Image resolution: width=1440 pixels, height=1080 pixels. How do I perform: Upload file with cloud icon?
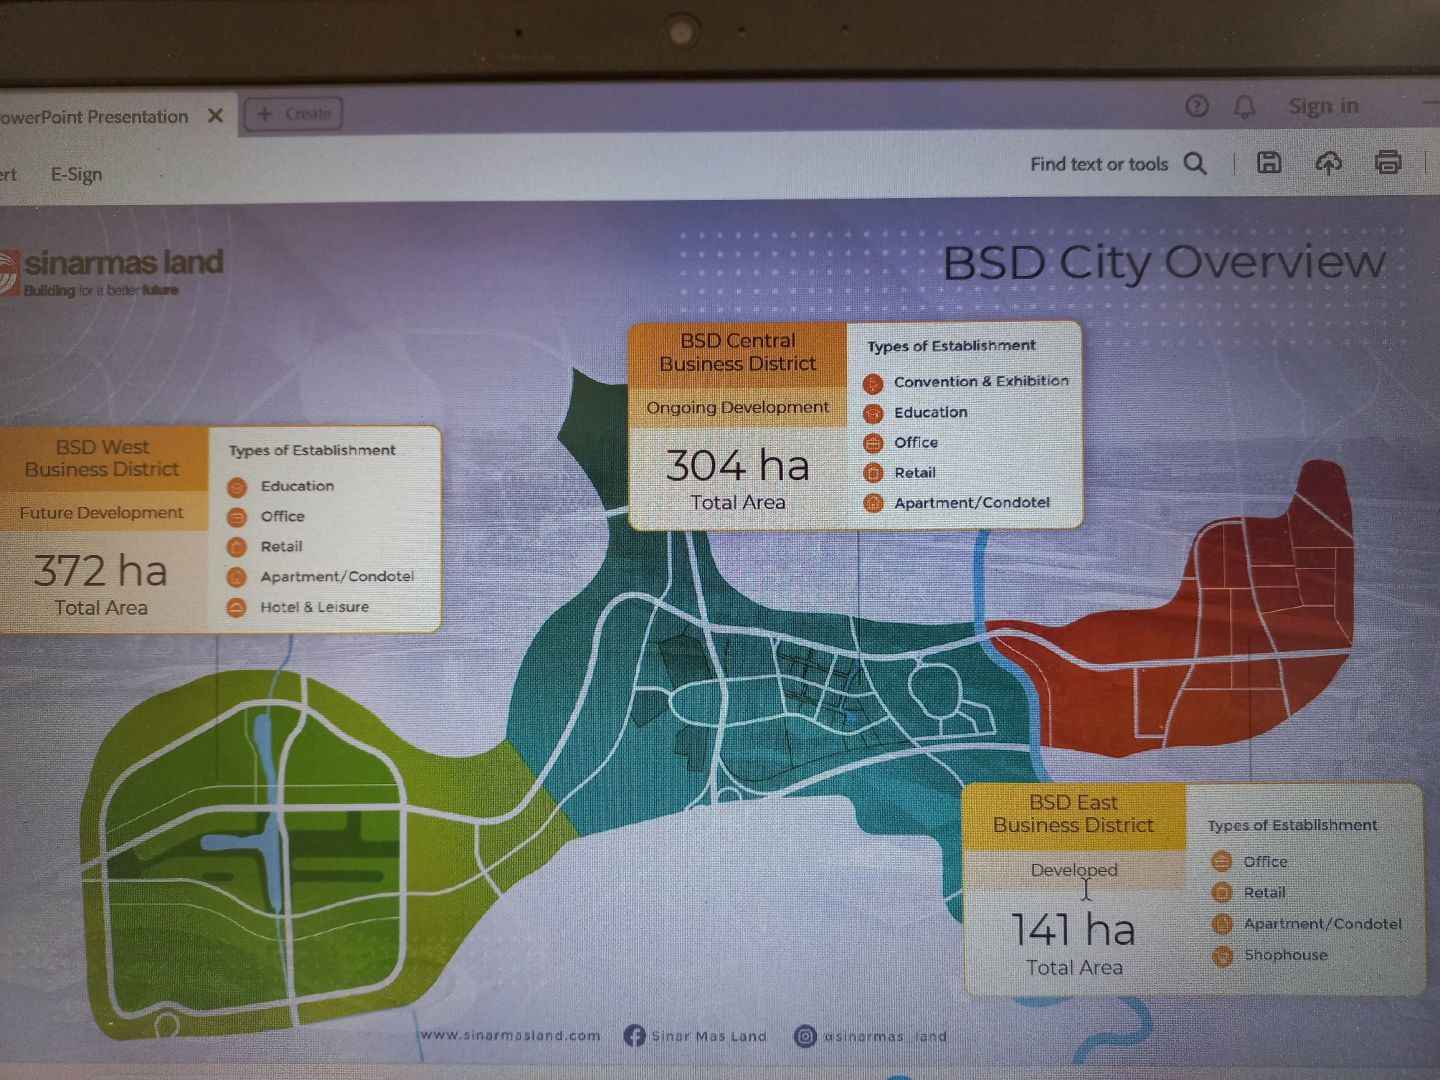coord(1328,163)
